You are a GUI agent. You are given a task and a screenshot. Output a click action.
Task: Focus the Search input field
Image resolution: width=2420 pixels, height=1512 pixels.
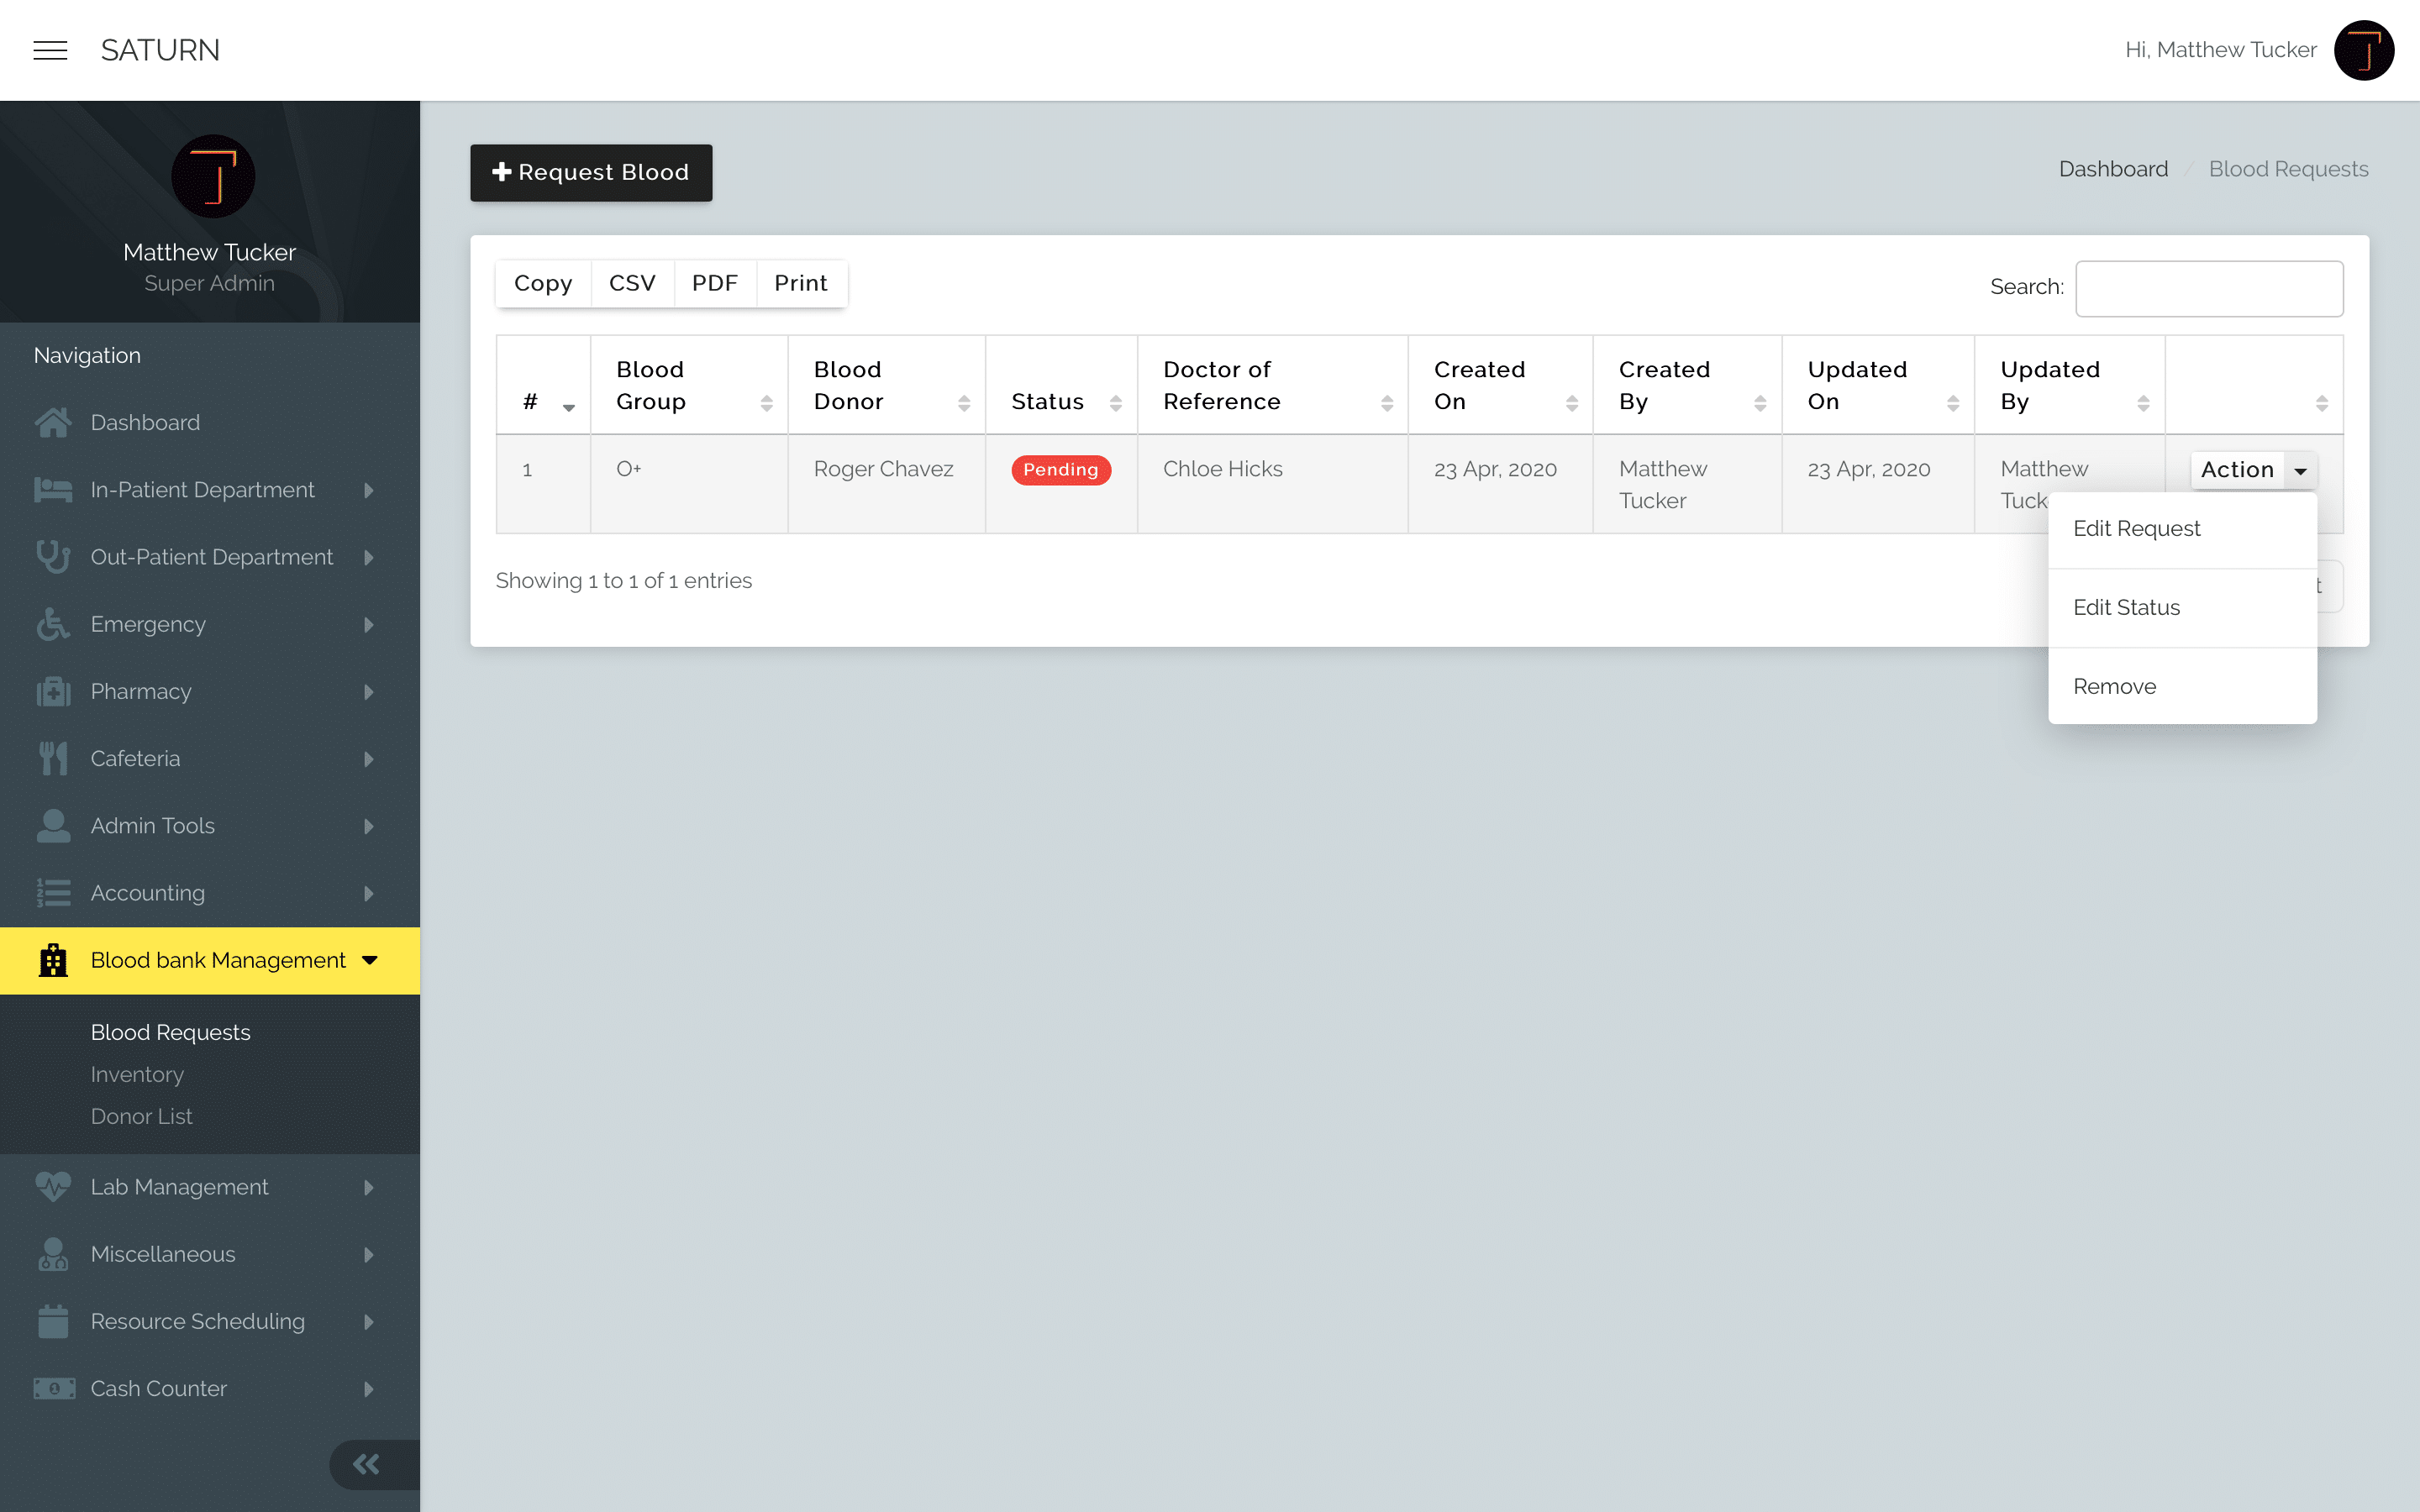(2209, 288)
